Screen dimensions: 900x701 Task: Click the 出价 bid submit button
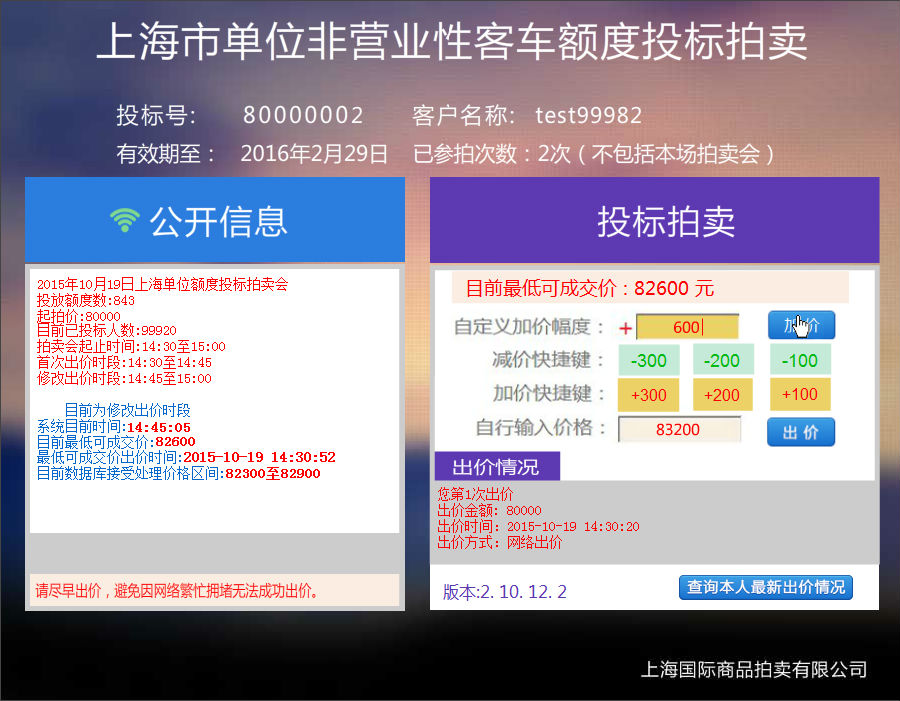[800, 432]
